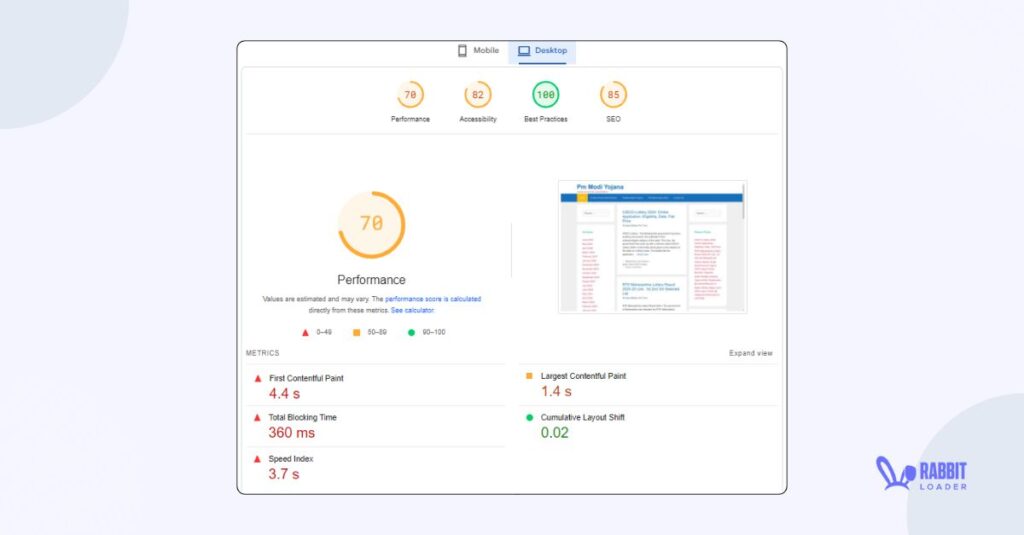
Task: Open the SEO score gauge 85
Action: tap(613, 95)
